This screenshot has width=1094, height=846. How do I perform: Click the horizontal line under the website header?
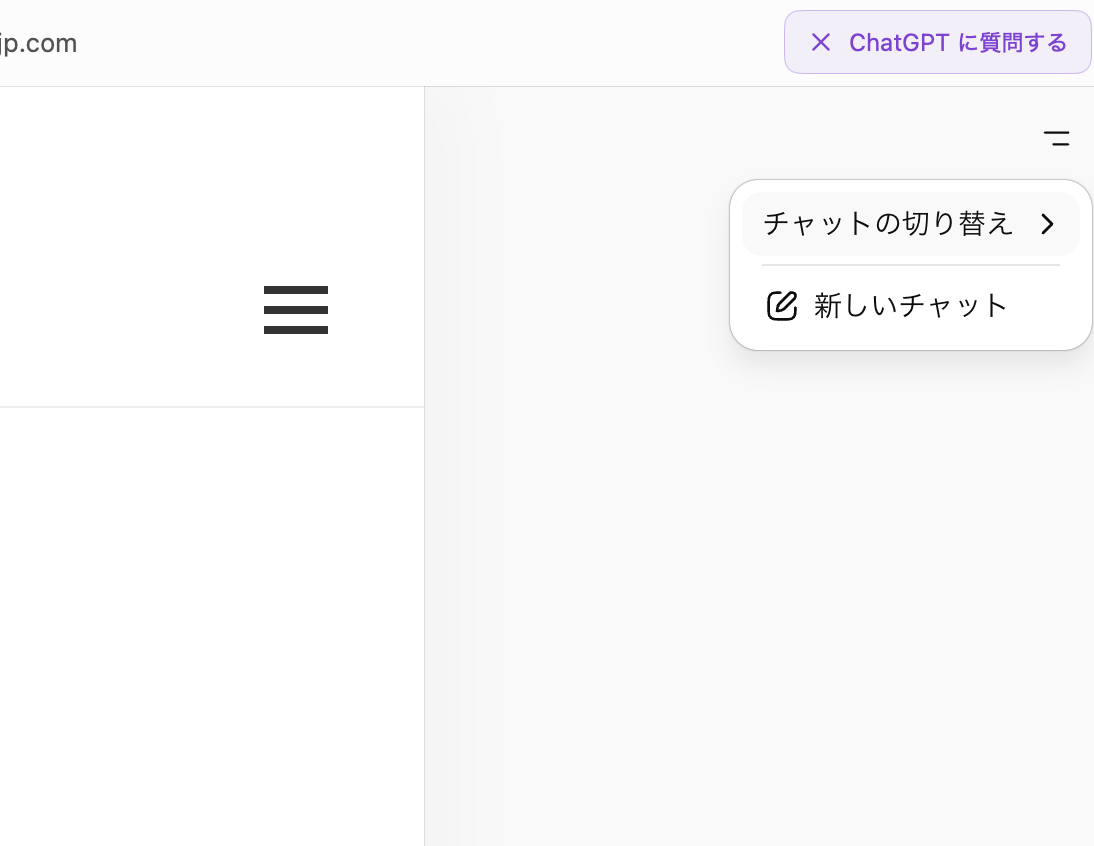210,407
